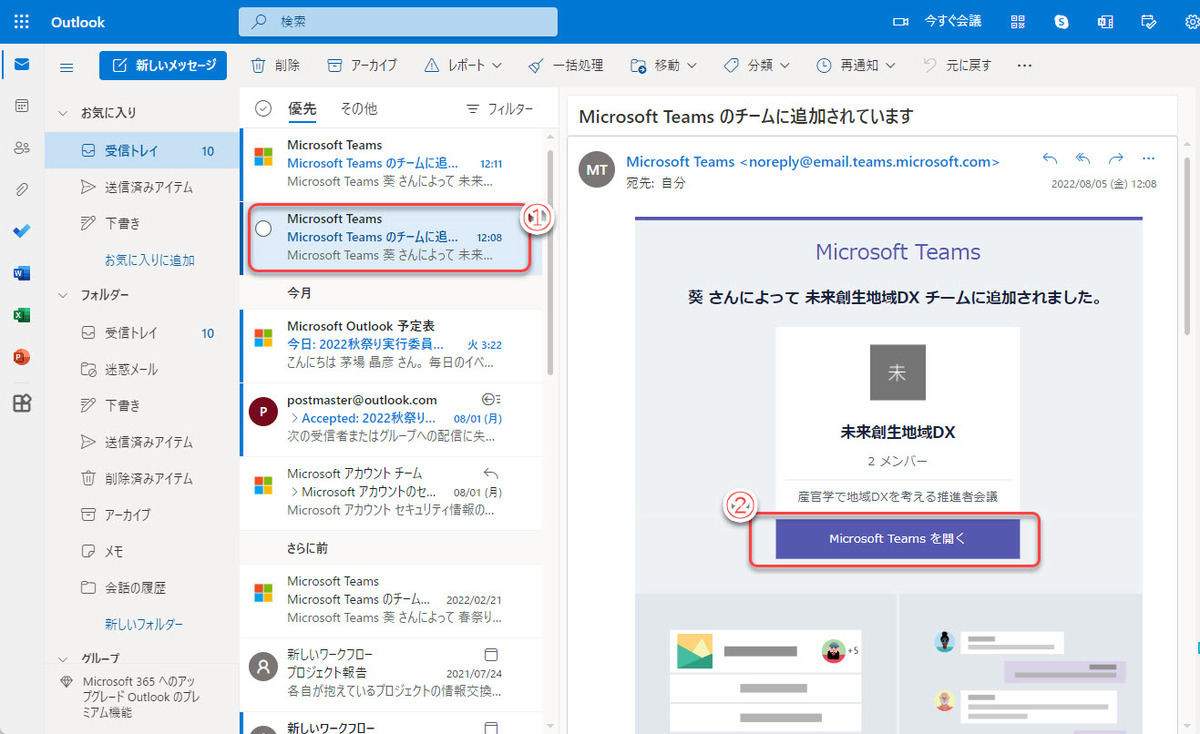The height and width of the screenshot is (734, 1200).
Task: Click the 未 team avatar tile
Action: click(x=897, y=373)
